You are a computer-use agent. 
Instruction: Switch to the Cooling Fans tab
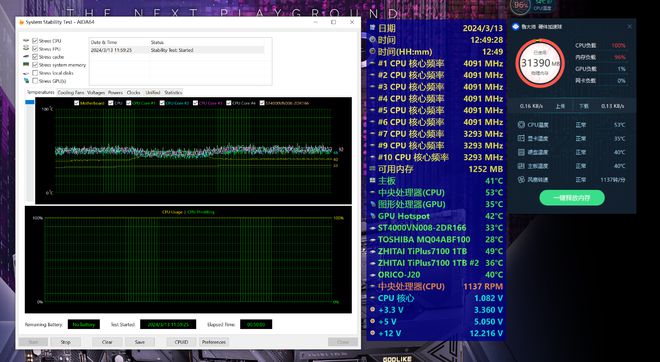pos(71,93)
